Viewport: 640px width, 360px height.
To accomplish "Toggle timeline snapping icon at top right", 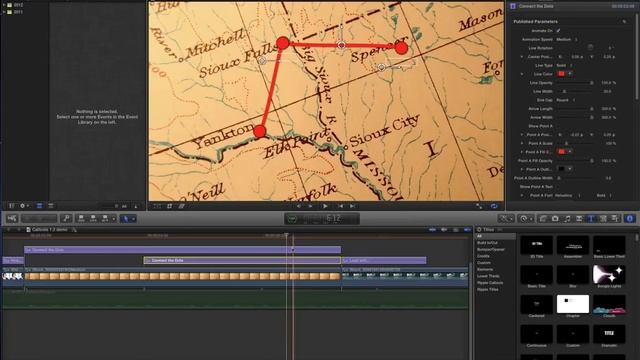I will (467, 230).
